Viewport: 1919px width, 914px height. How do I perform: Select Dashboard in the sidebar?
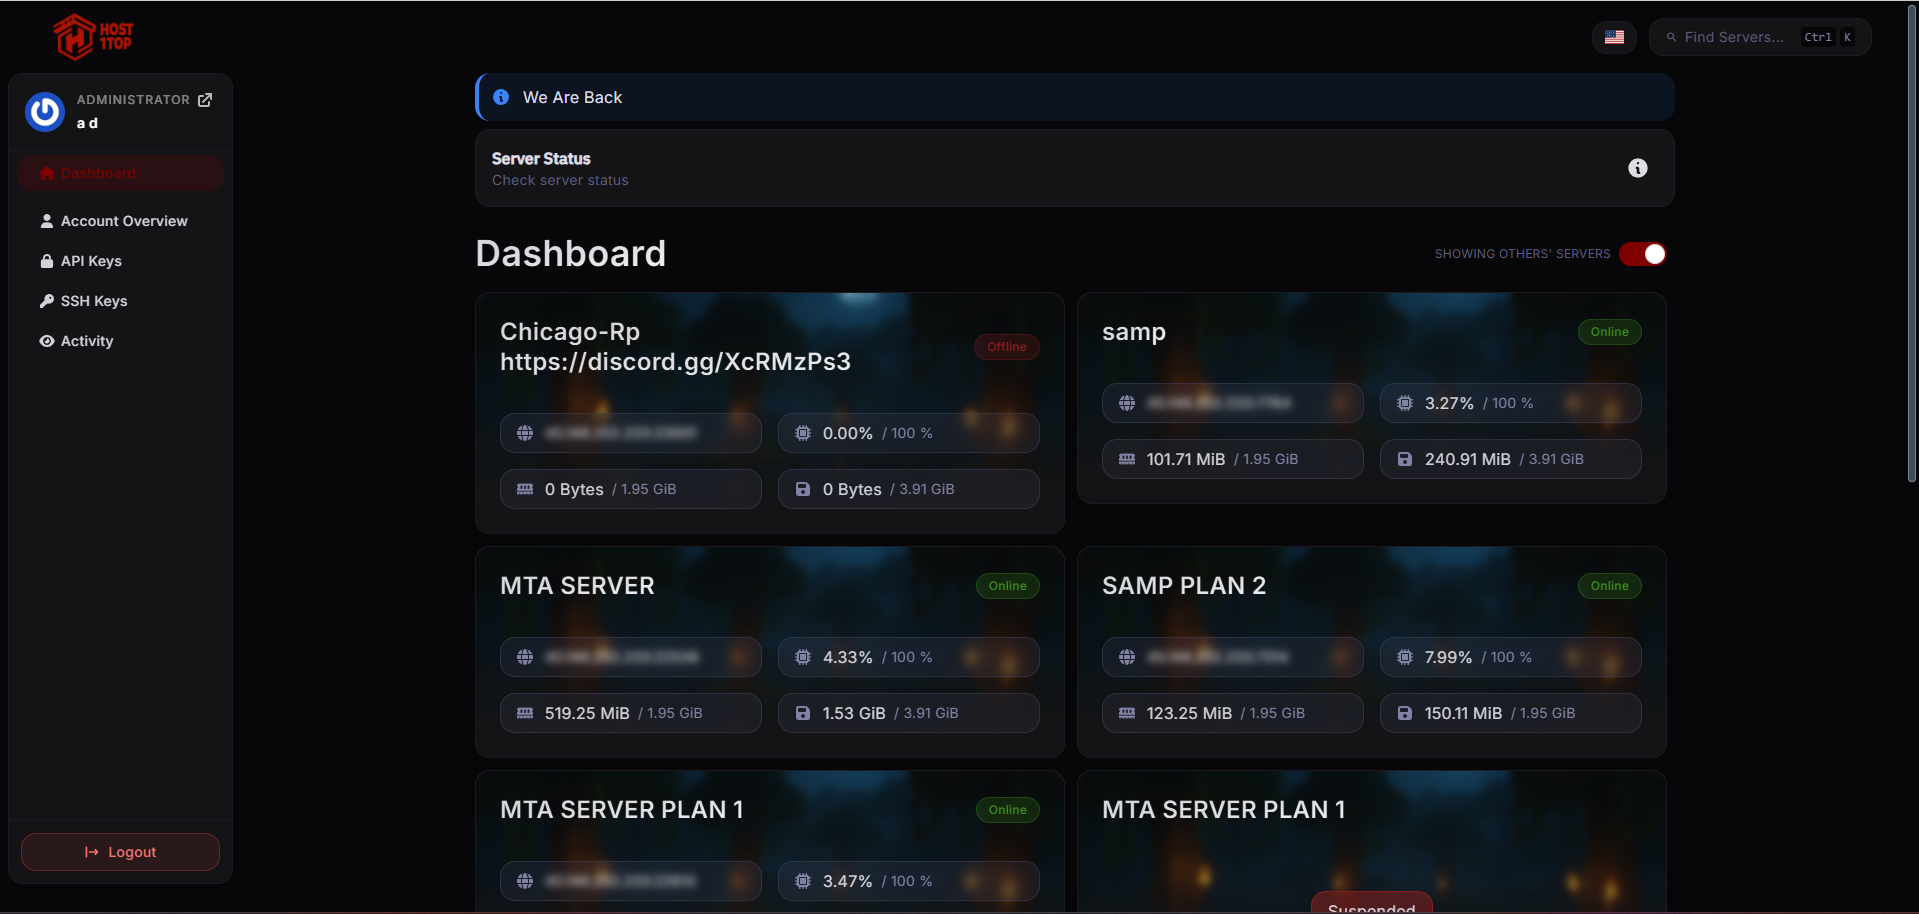pyautogui.click(x=99, y=172)
